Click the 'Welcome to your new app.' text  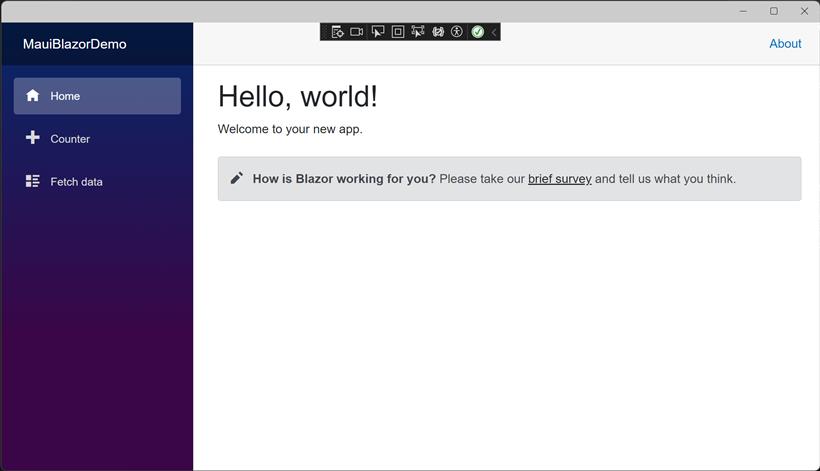coord(290,129)
